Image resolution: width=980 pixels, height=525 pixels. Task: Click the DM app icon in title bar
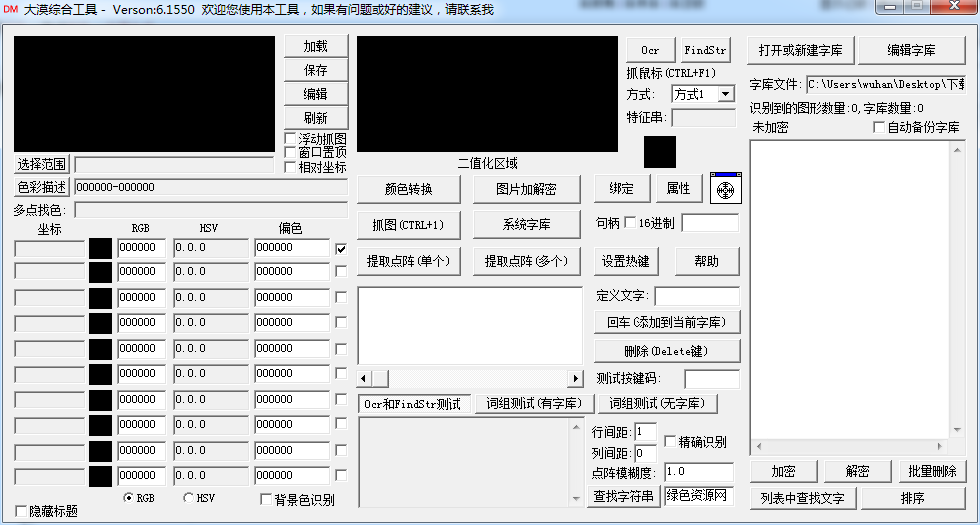pos(11,9)
